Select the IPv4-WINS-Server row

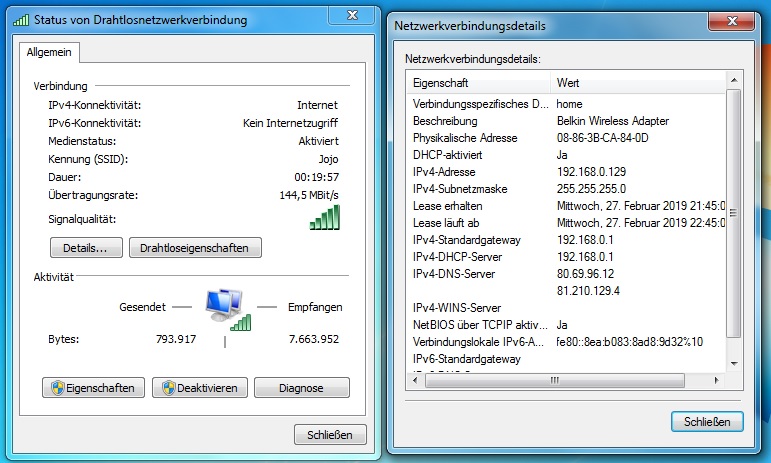tap(566, 308)
